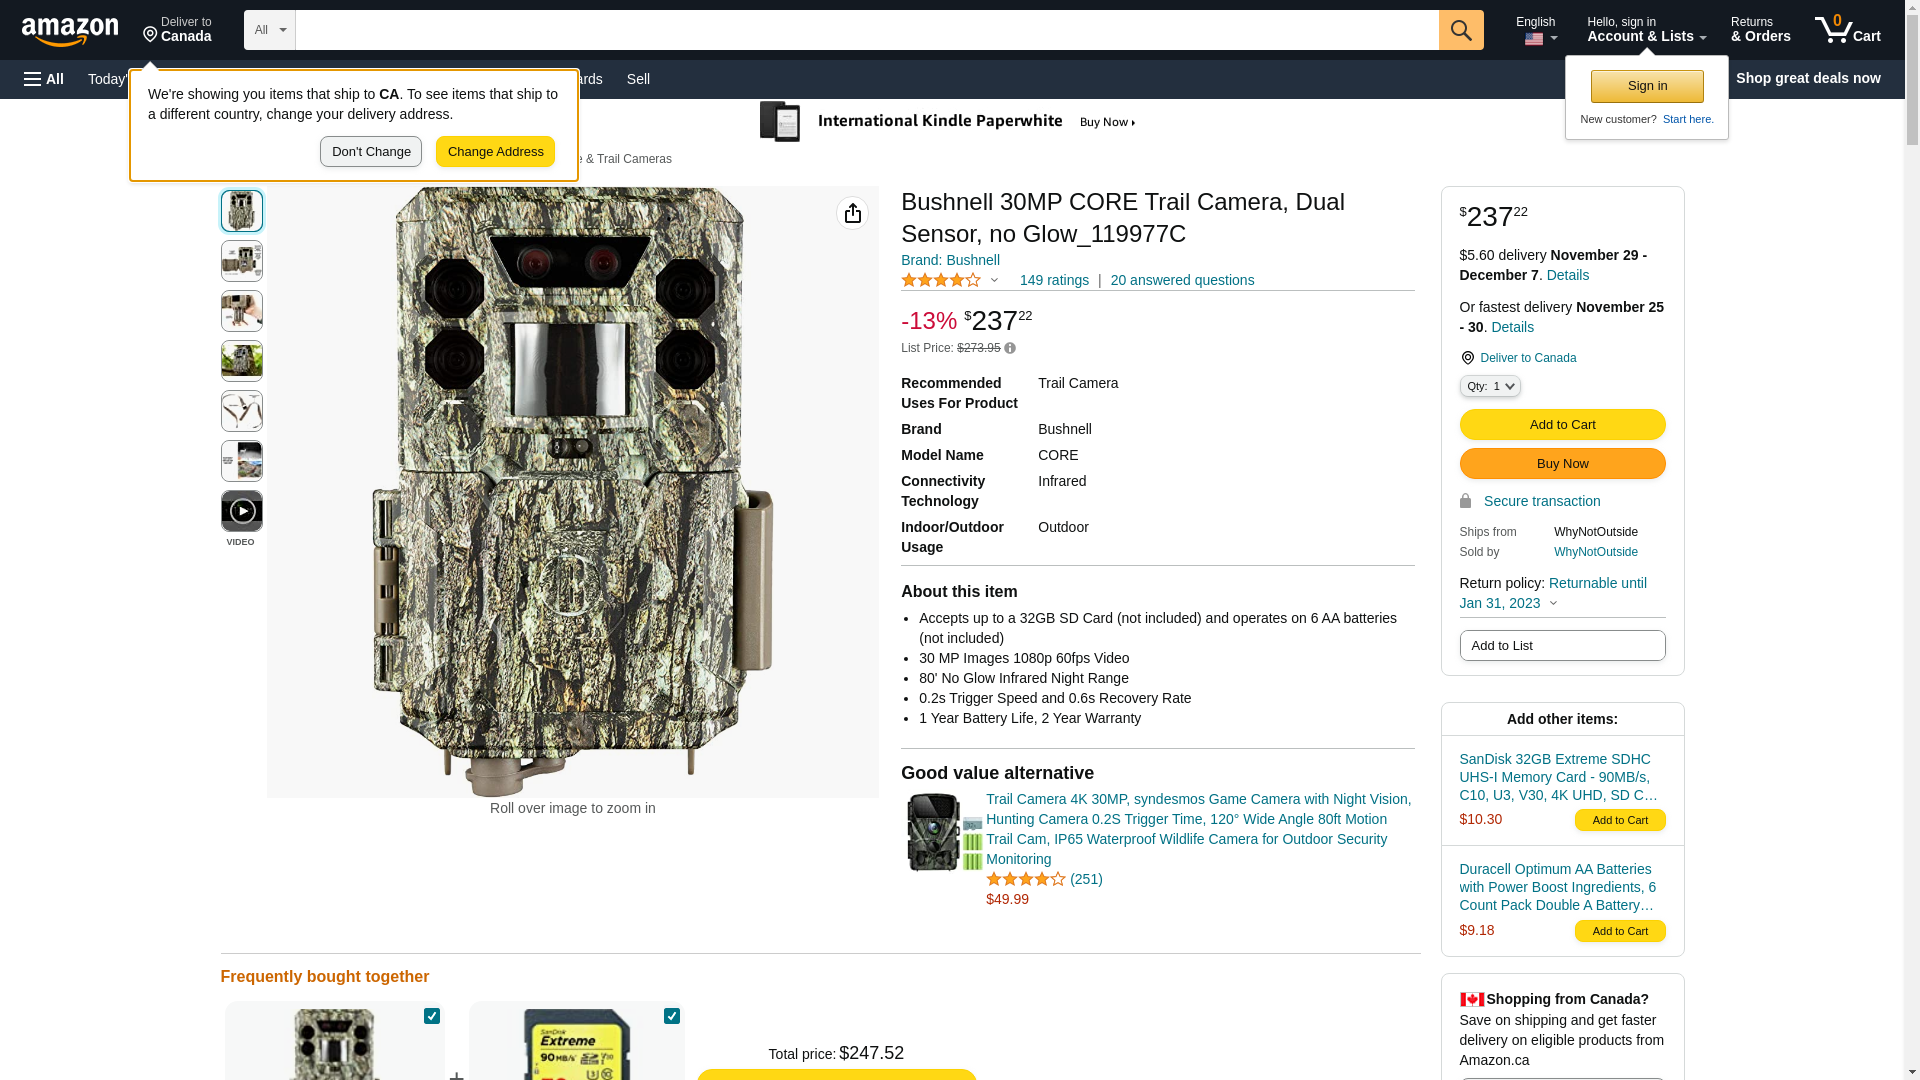Click the share icon on product image
1920x1080 pixels.
[852, 213]
